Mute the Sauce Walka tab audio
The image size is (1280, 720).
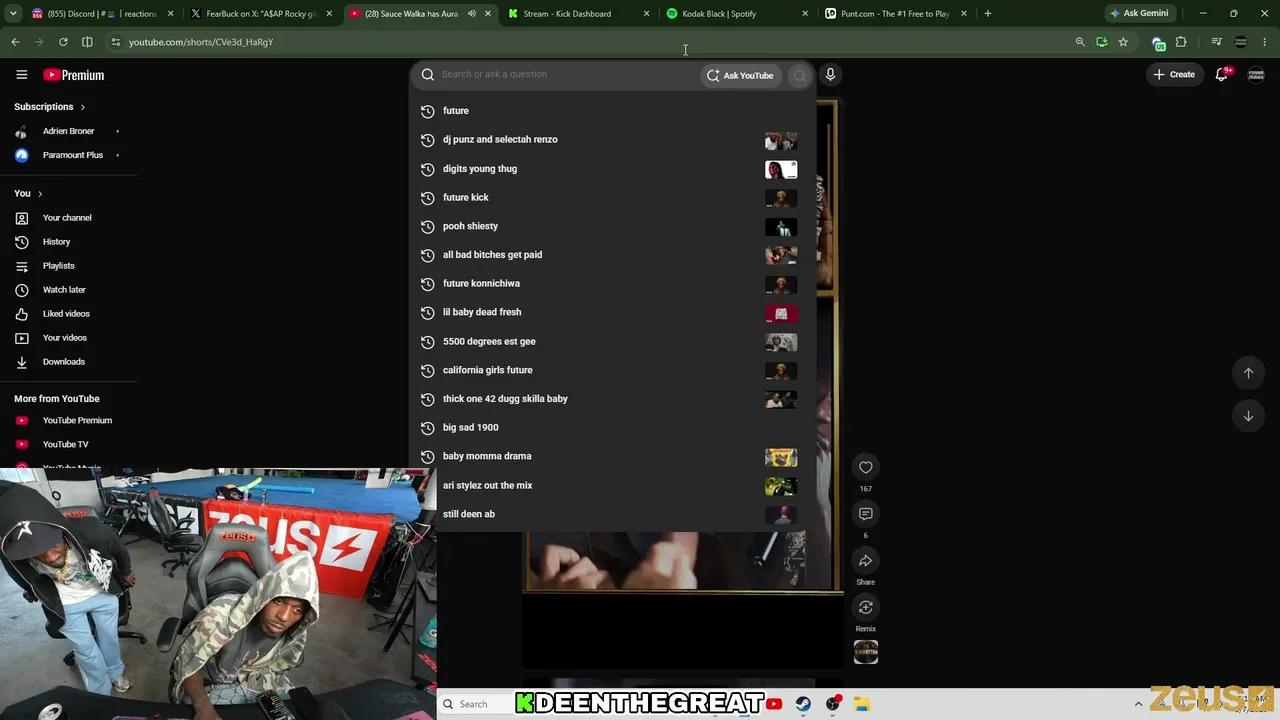point(471,14)
